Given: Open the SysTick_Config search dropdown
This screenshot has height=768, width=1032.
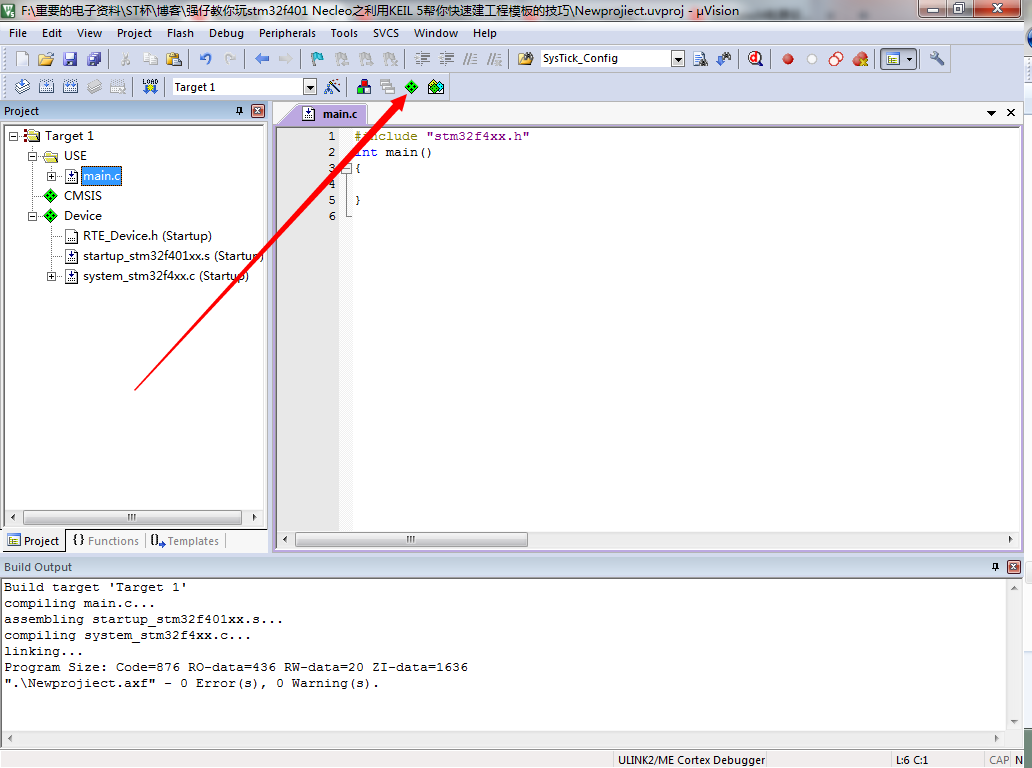Looking at the screenshot, I should [x=678, y=59].
